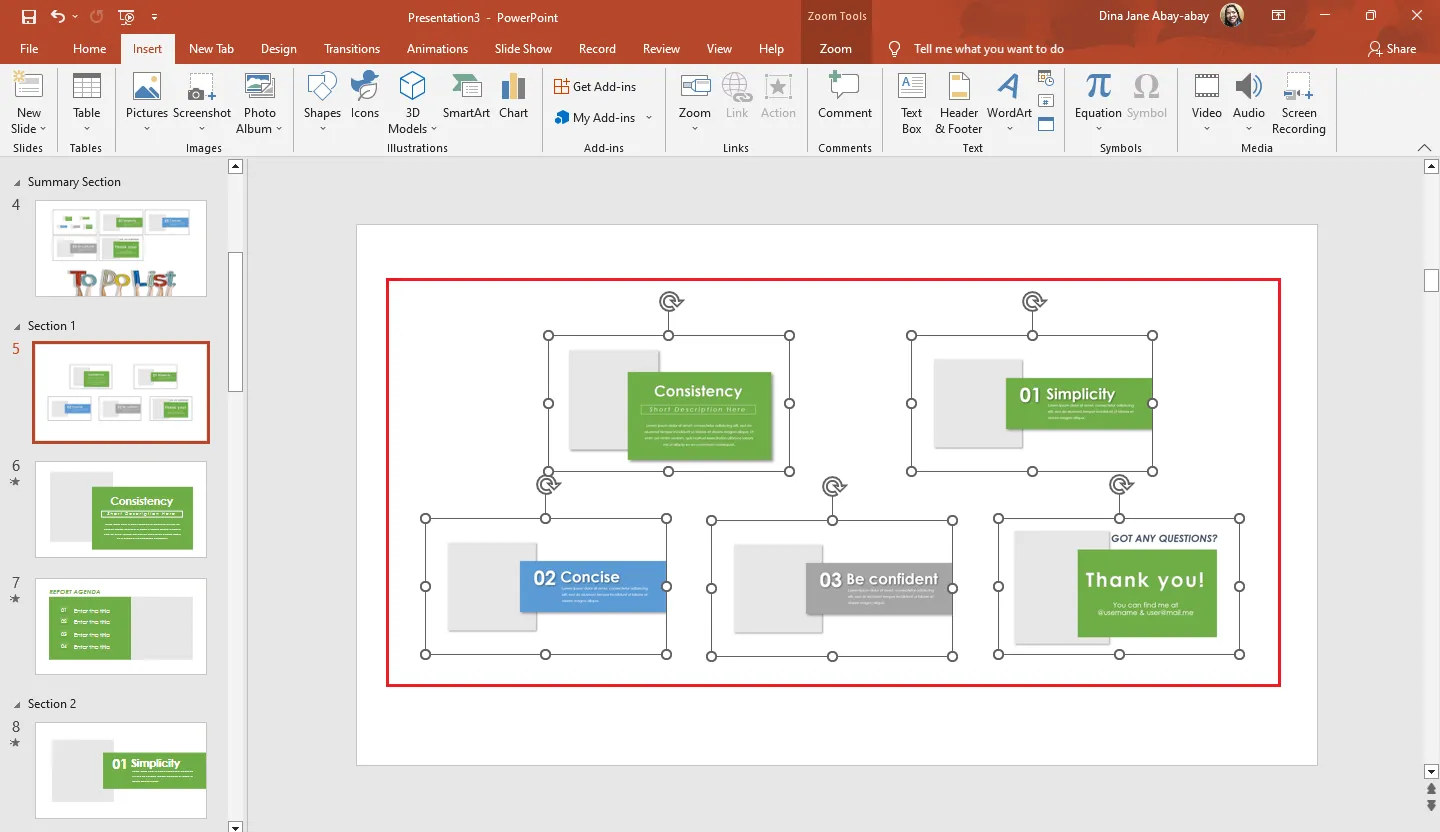Click the Text Box tool
The height and width of the screenshot is (832, 1440).
click(x=911, y=102)
